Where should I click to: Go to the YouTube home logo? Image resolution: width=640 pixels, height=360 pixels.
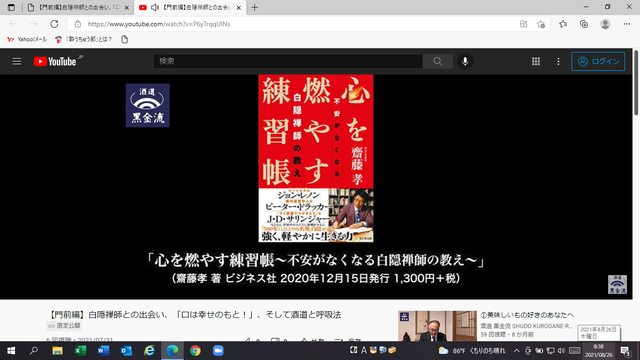pyautogui.click(x=55, y=62)
